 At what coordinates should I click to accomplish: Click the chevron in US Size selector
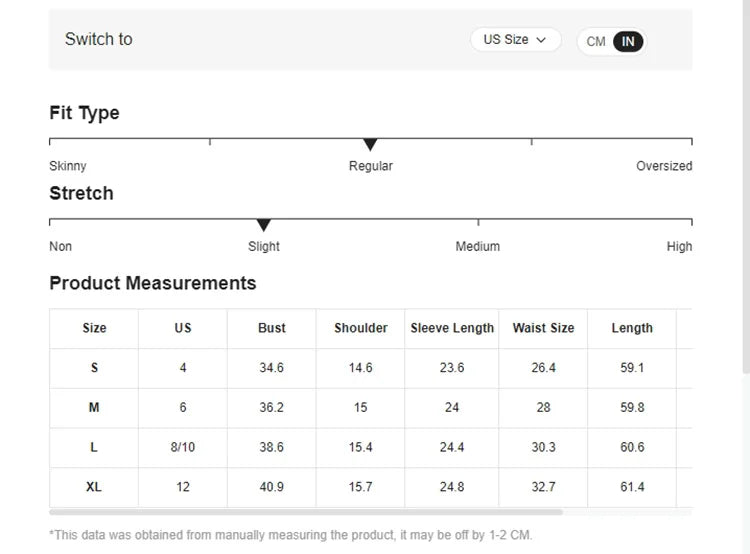542,40
